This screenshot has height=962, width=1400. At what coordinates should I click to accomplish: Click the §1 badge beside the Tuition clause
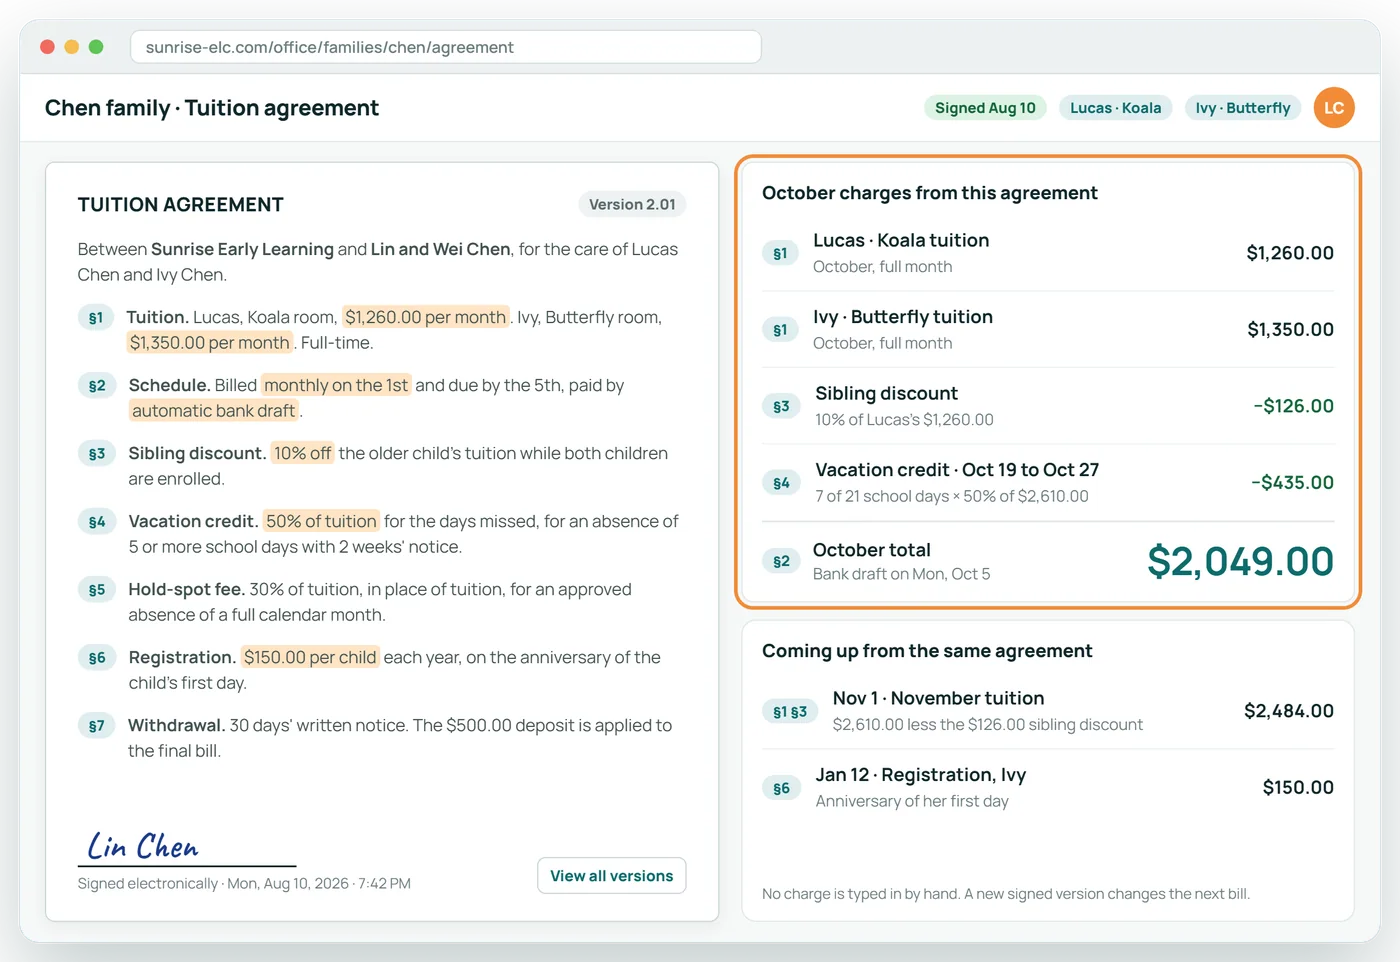(96, 318)
